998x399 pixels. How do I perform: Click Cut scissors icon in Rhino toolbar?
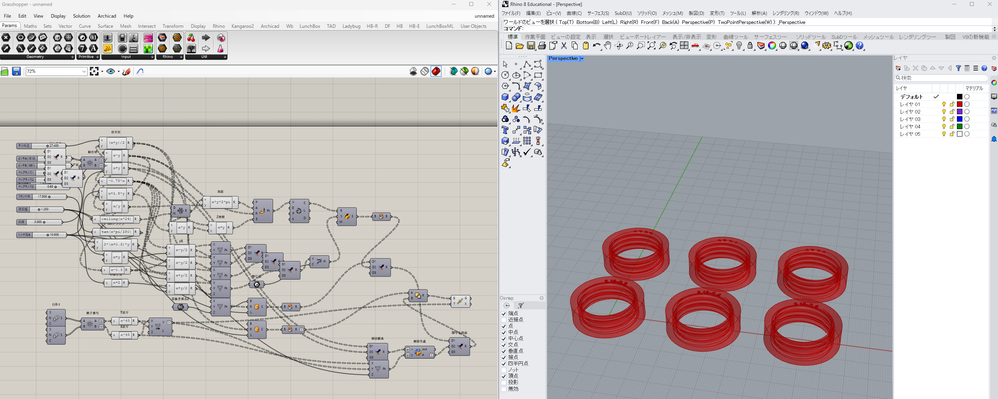click(564, 46)
